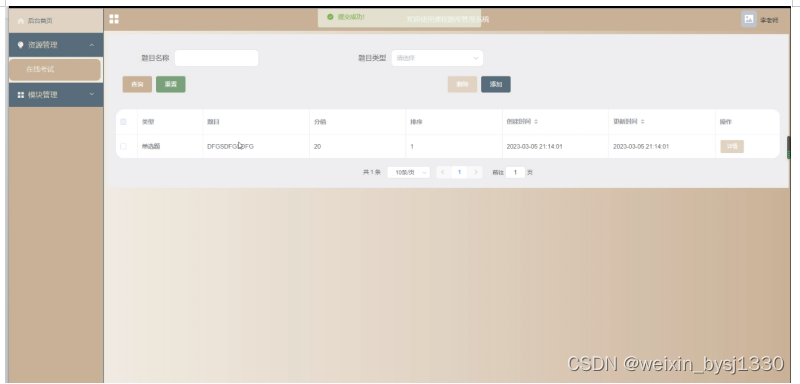Click the user name beside avatar
The height and width of the screenshot is (384, 800).
[769, 20]
